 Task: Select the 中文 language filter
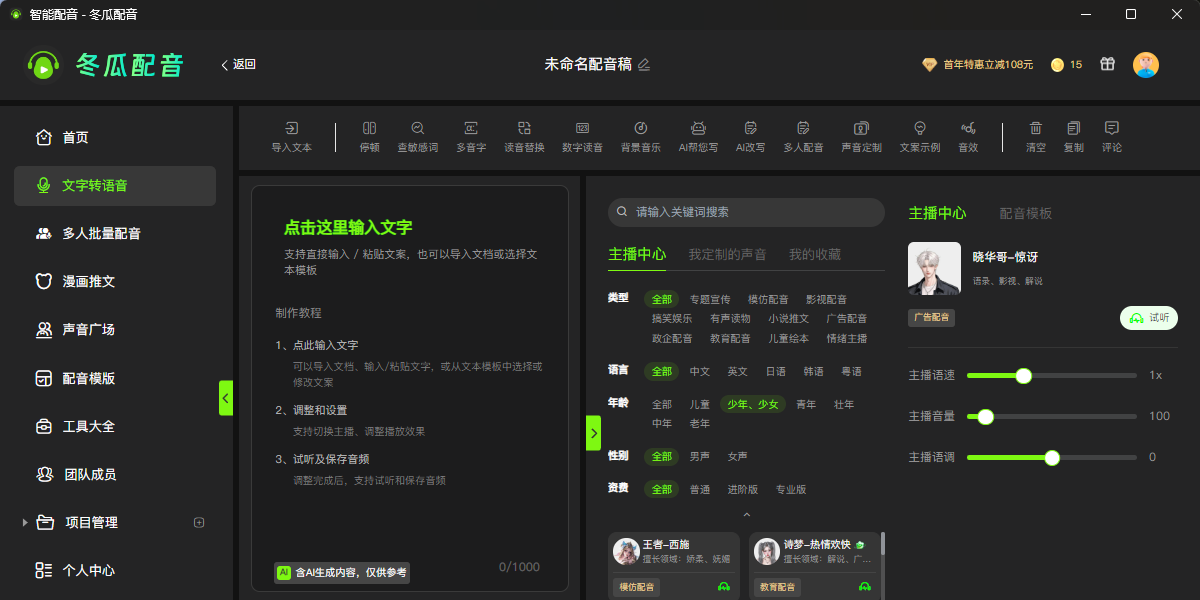(x=700, y=371)
